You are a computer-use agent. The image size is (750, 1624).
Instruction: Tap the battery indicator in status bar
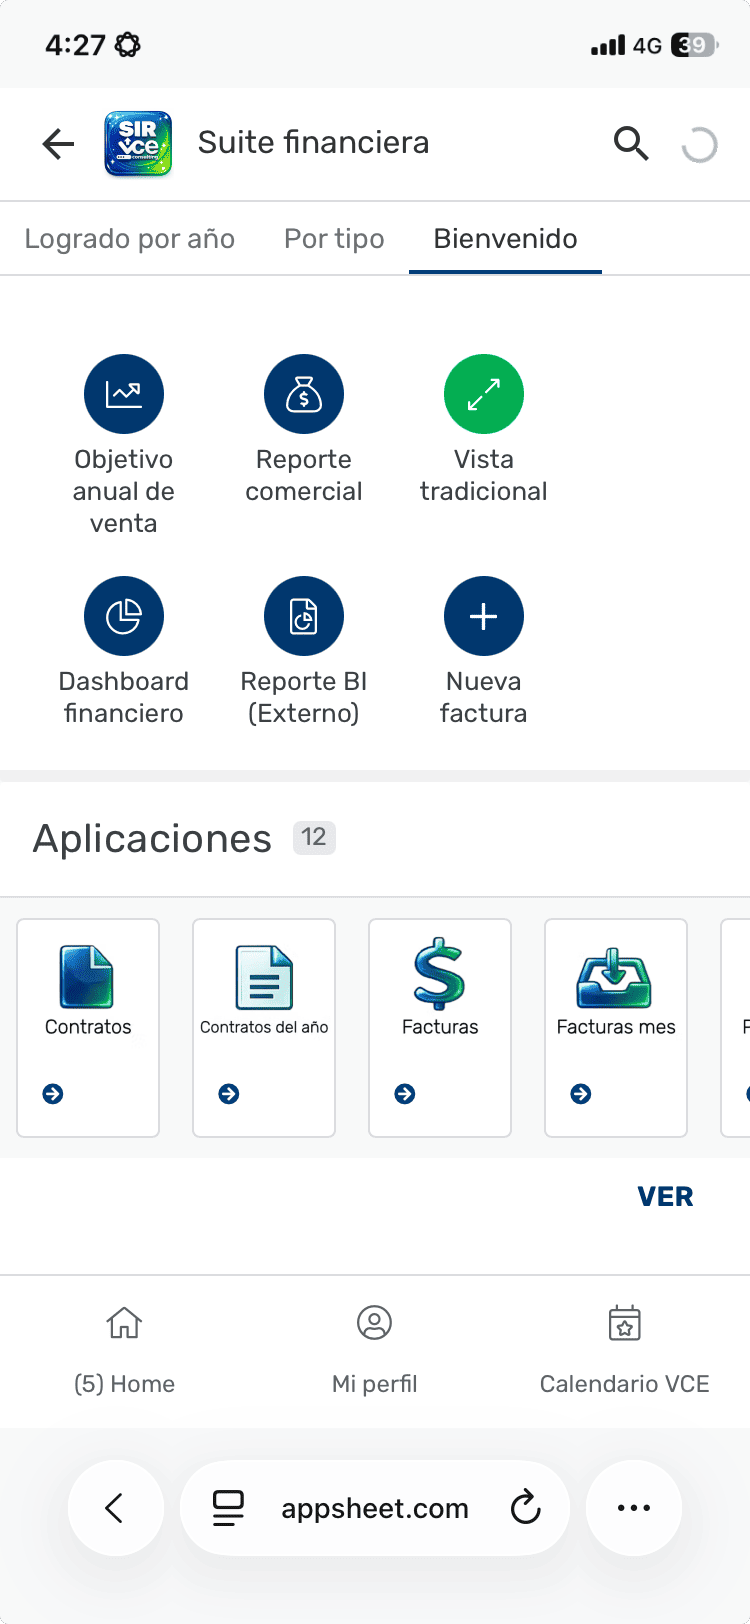click(695, 45)
